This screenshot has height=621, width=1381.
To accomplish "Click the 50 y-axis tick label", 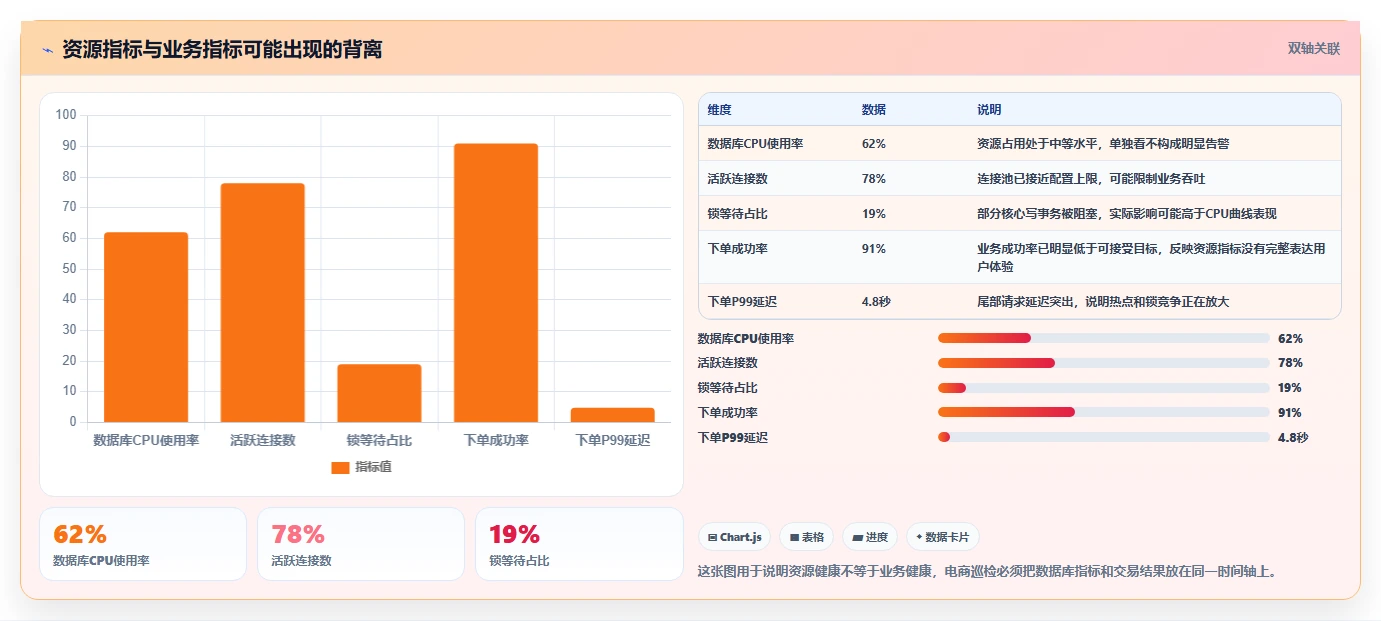I will (69, 269).
